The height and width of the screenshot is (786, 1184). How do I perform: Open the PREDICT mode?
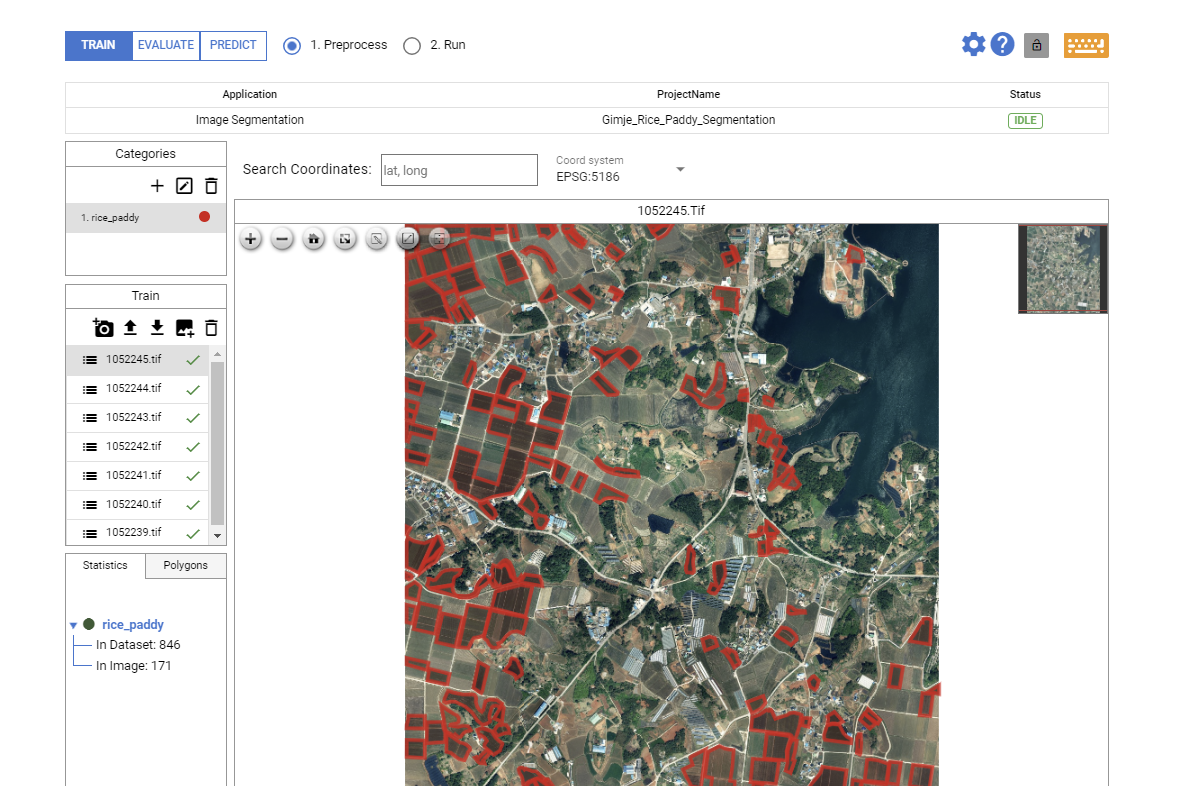coord(233,46)
